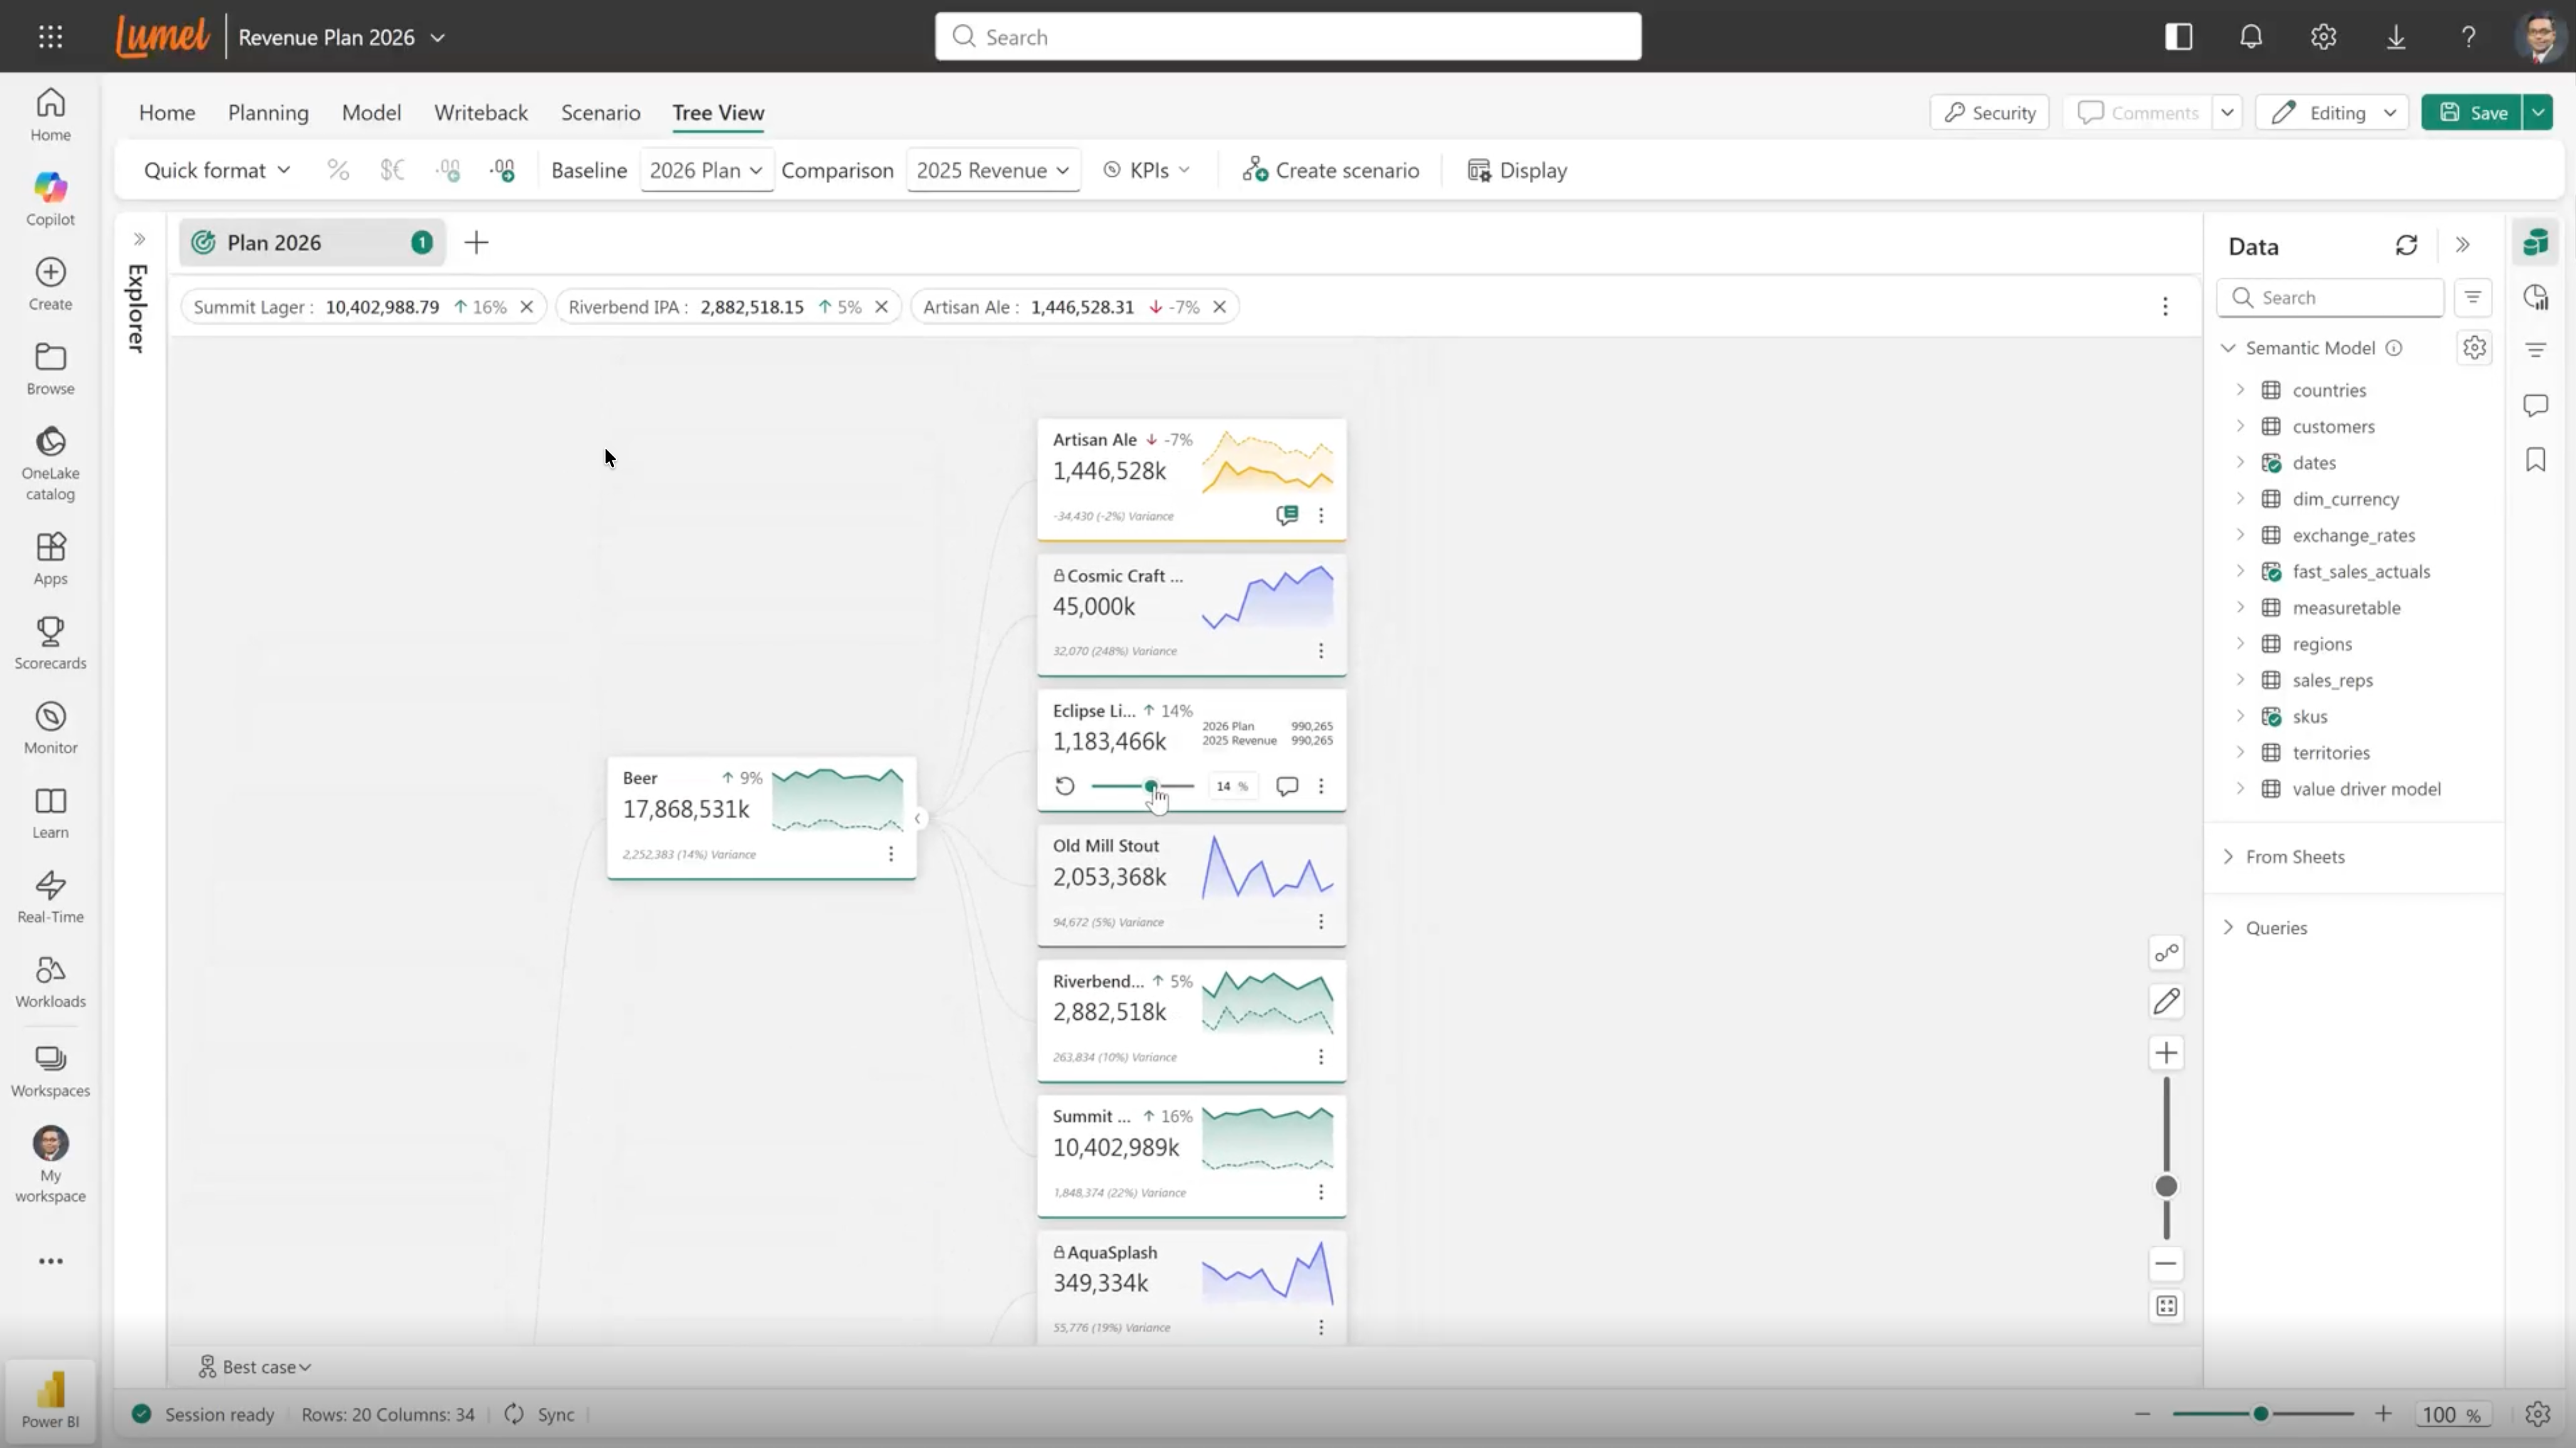This screenshot has height=1448, width=2576.
Task: Change the Baseline from 2026 Plan dropdown
Action: point(706,170)
